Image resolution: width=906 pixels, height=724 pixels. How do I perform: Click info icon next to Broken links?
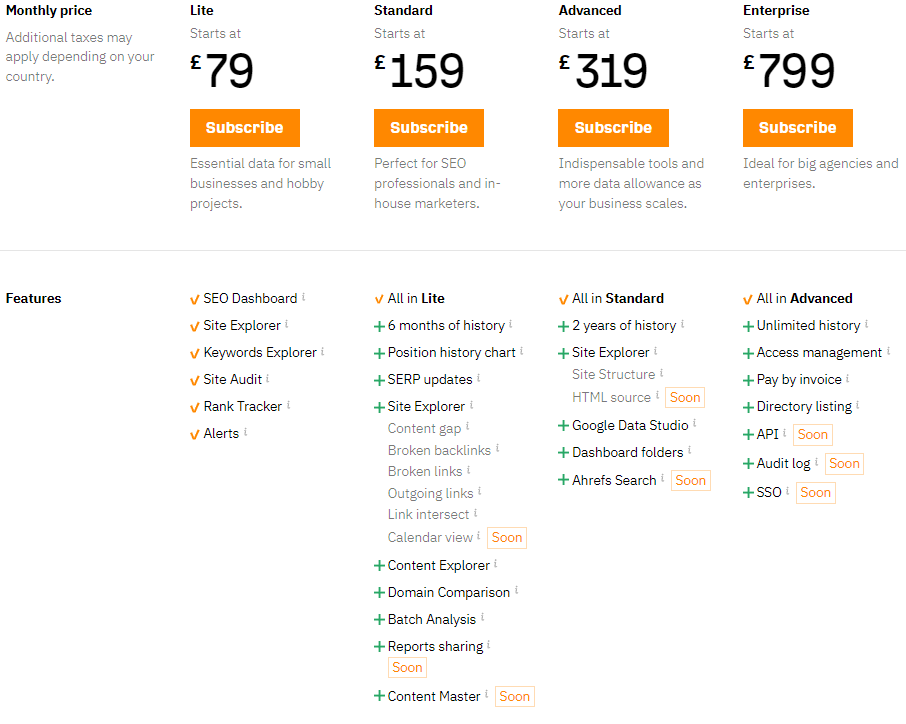[469, 470]
